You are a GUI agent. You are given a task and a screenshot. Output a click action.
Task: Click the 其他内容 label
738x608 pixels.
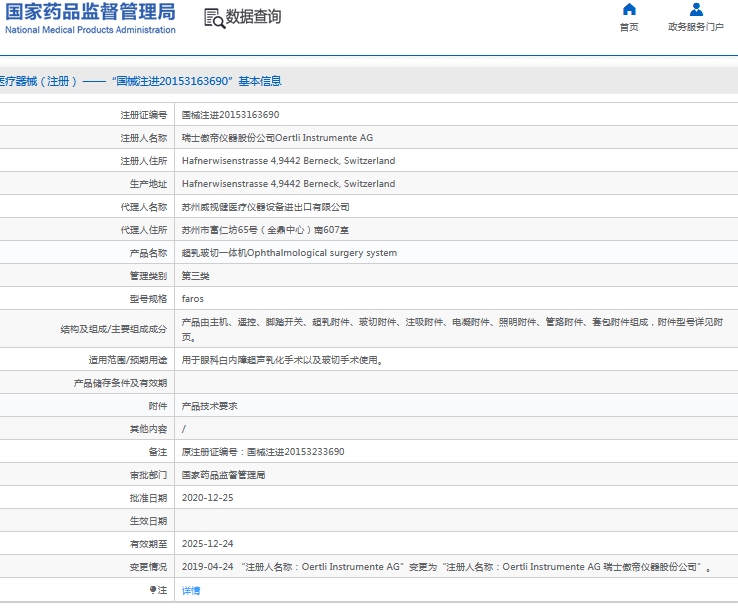pos(148,429)
